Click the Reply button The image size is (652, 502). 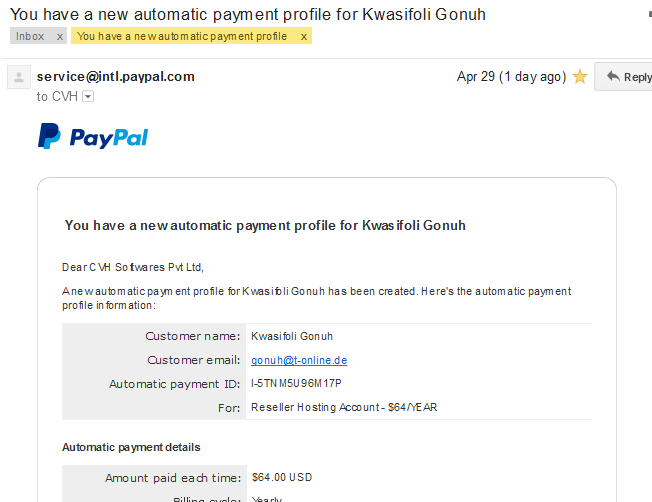pyautogui.click(x=625, y=77)
